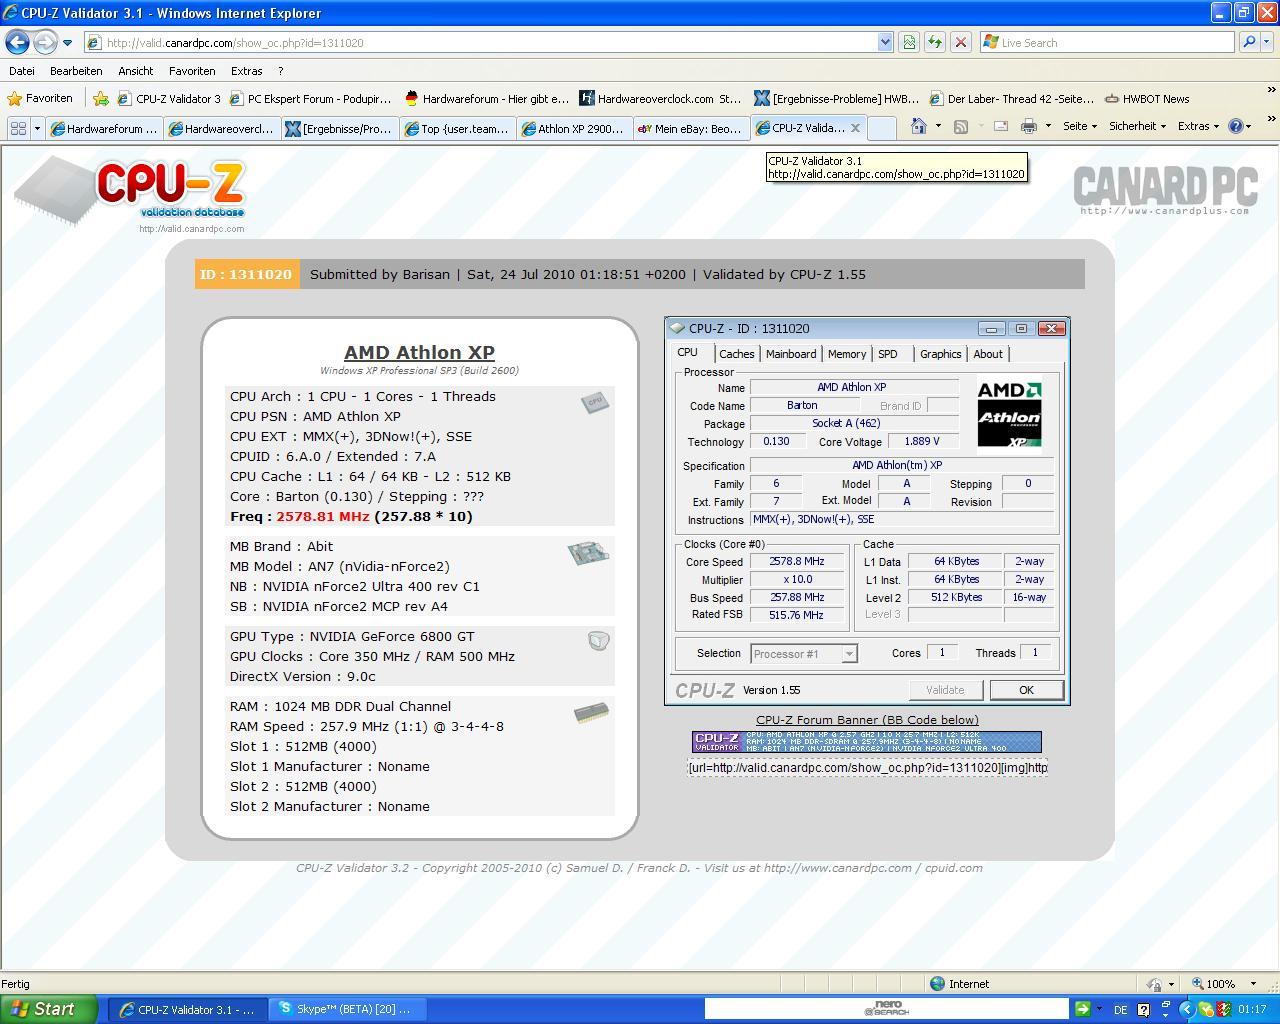Click the Windows Start button

pyautogui.click(x=49, y=1009)
